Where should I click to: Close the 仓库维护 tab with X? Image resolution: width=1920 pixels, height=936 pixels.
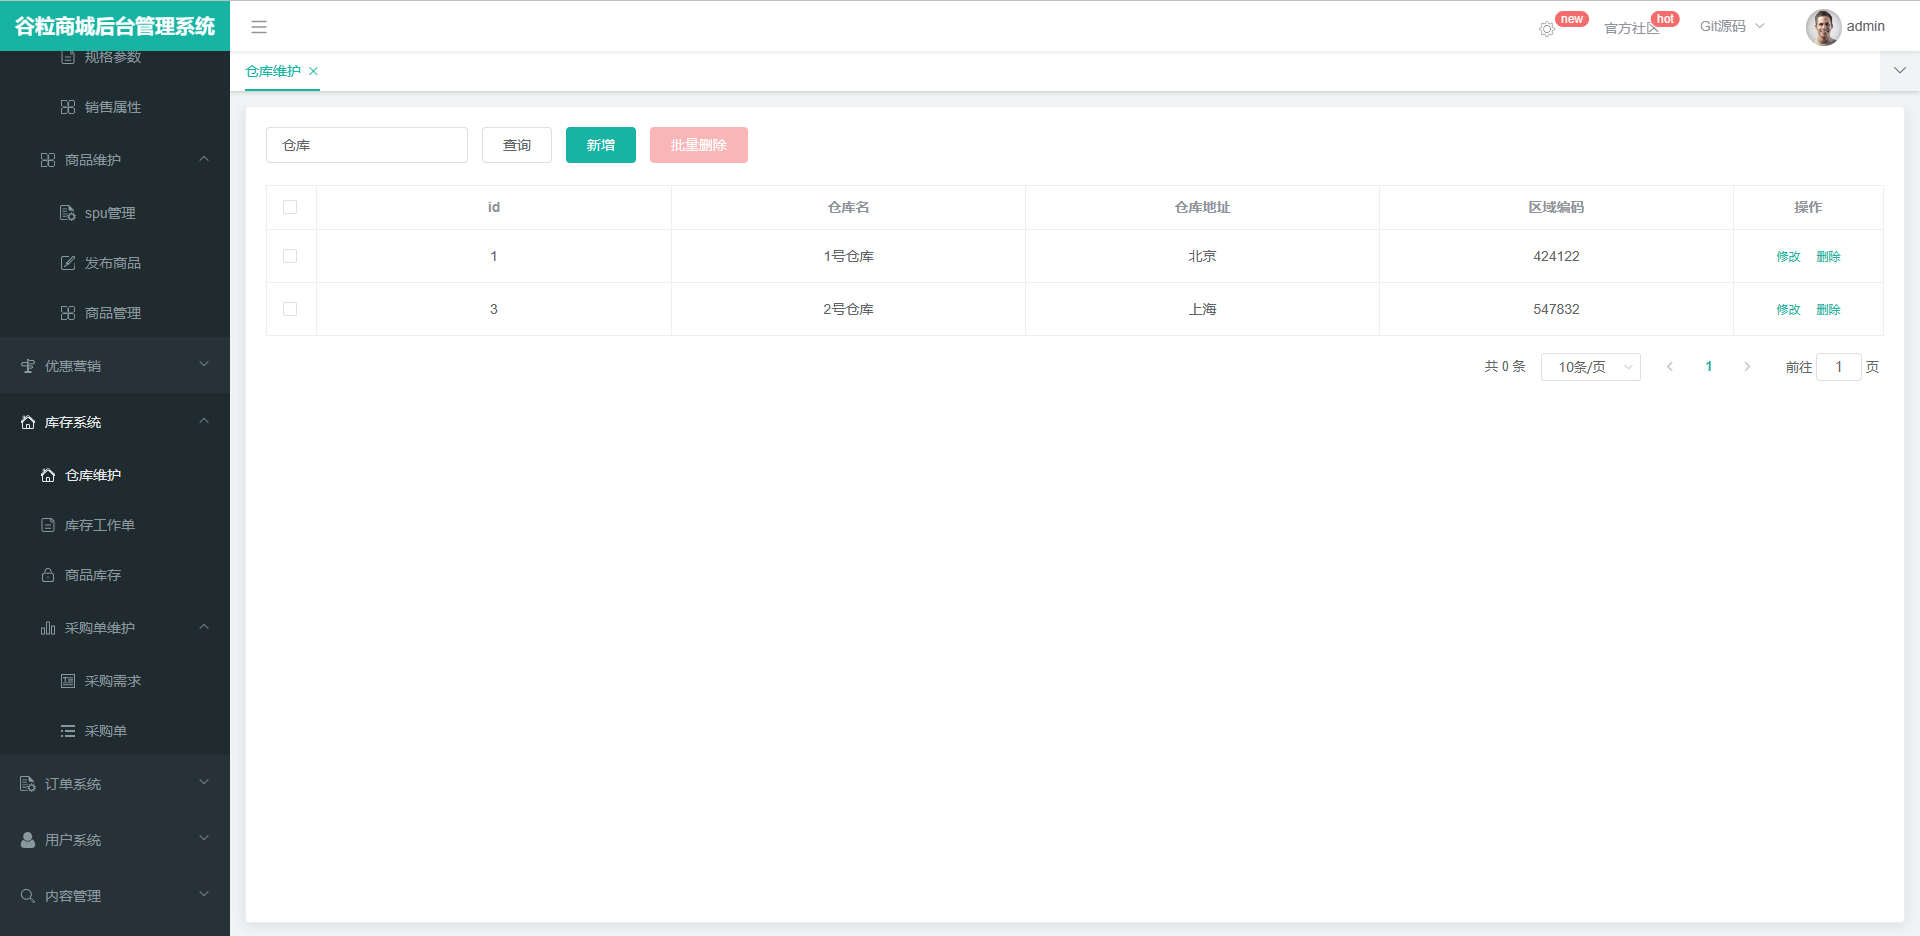(x=313, y=71)
